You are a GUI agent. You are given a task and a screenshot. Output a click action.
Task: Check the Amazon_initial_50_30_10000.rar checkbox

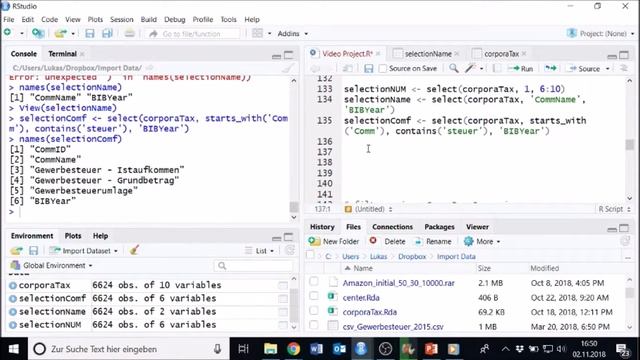click(x=313, y=281)
